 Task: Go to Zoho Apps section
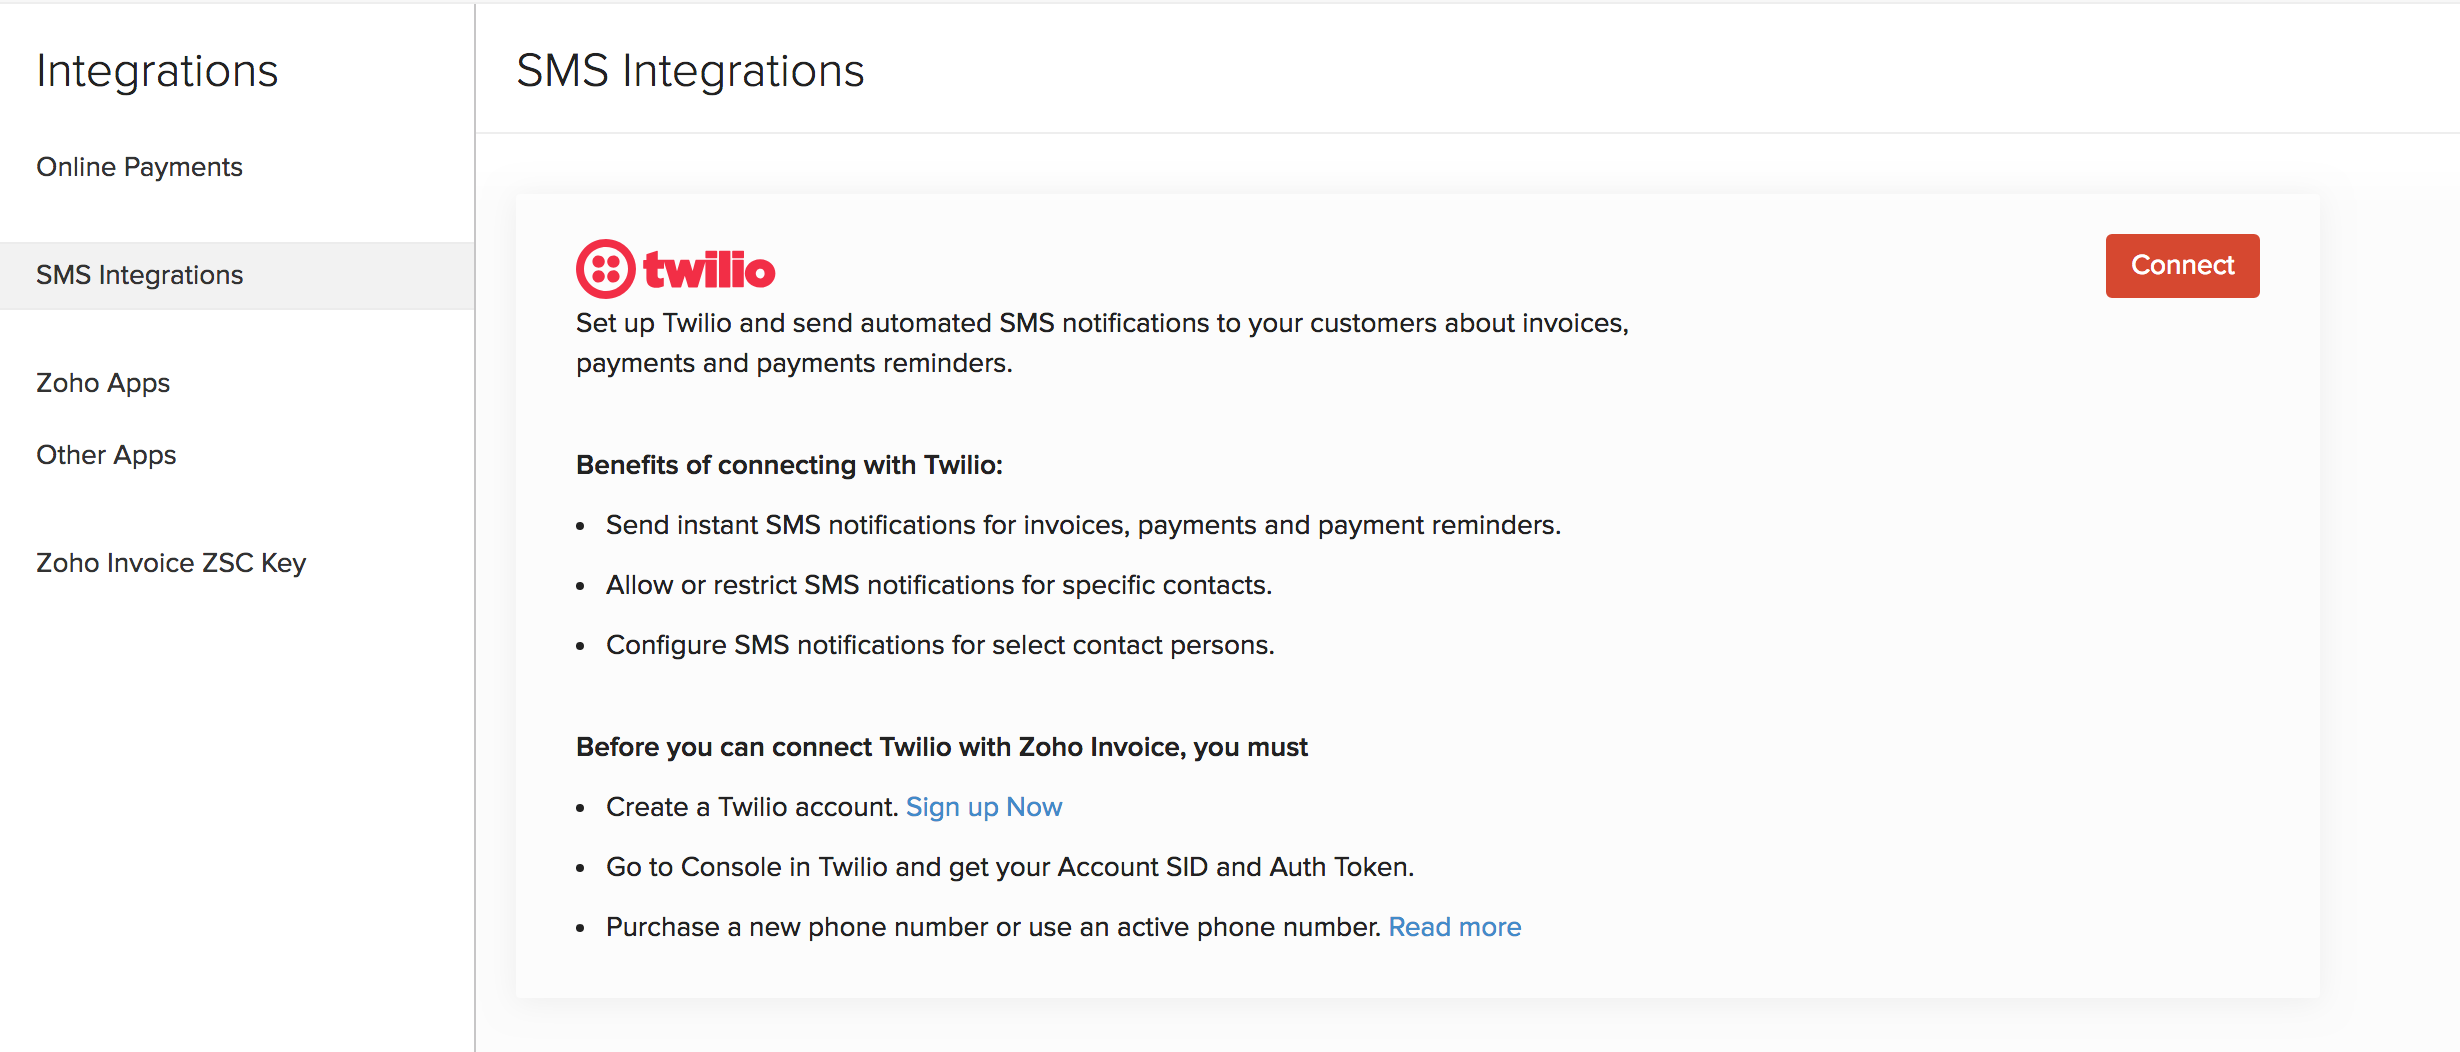tap(103, 383)
